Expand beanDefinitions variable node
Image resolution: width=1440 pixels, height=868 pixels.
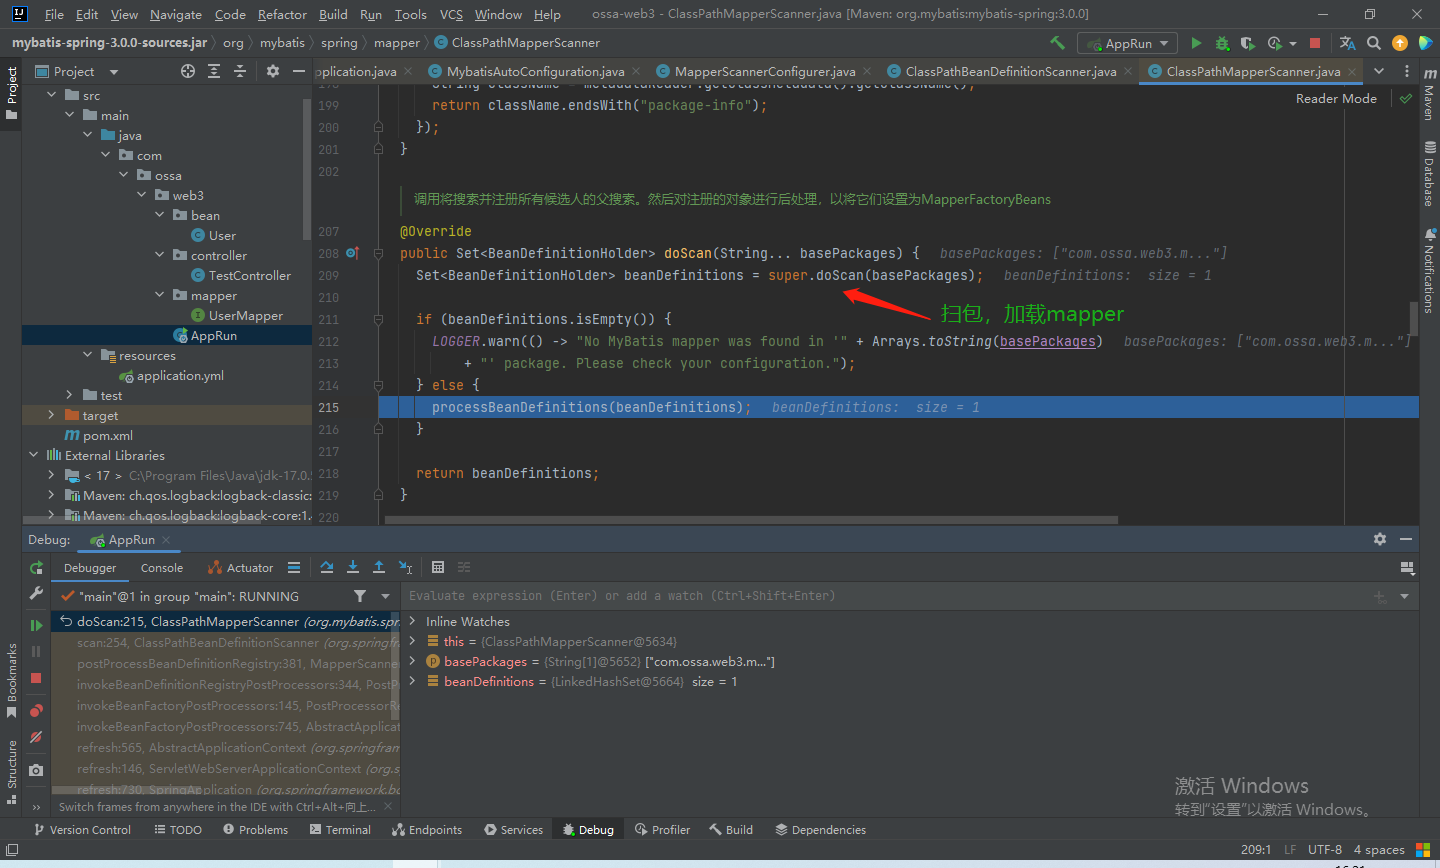412,681
